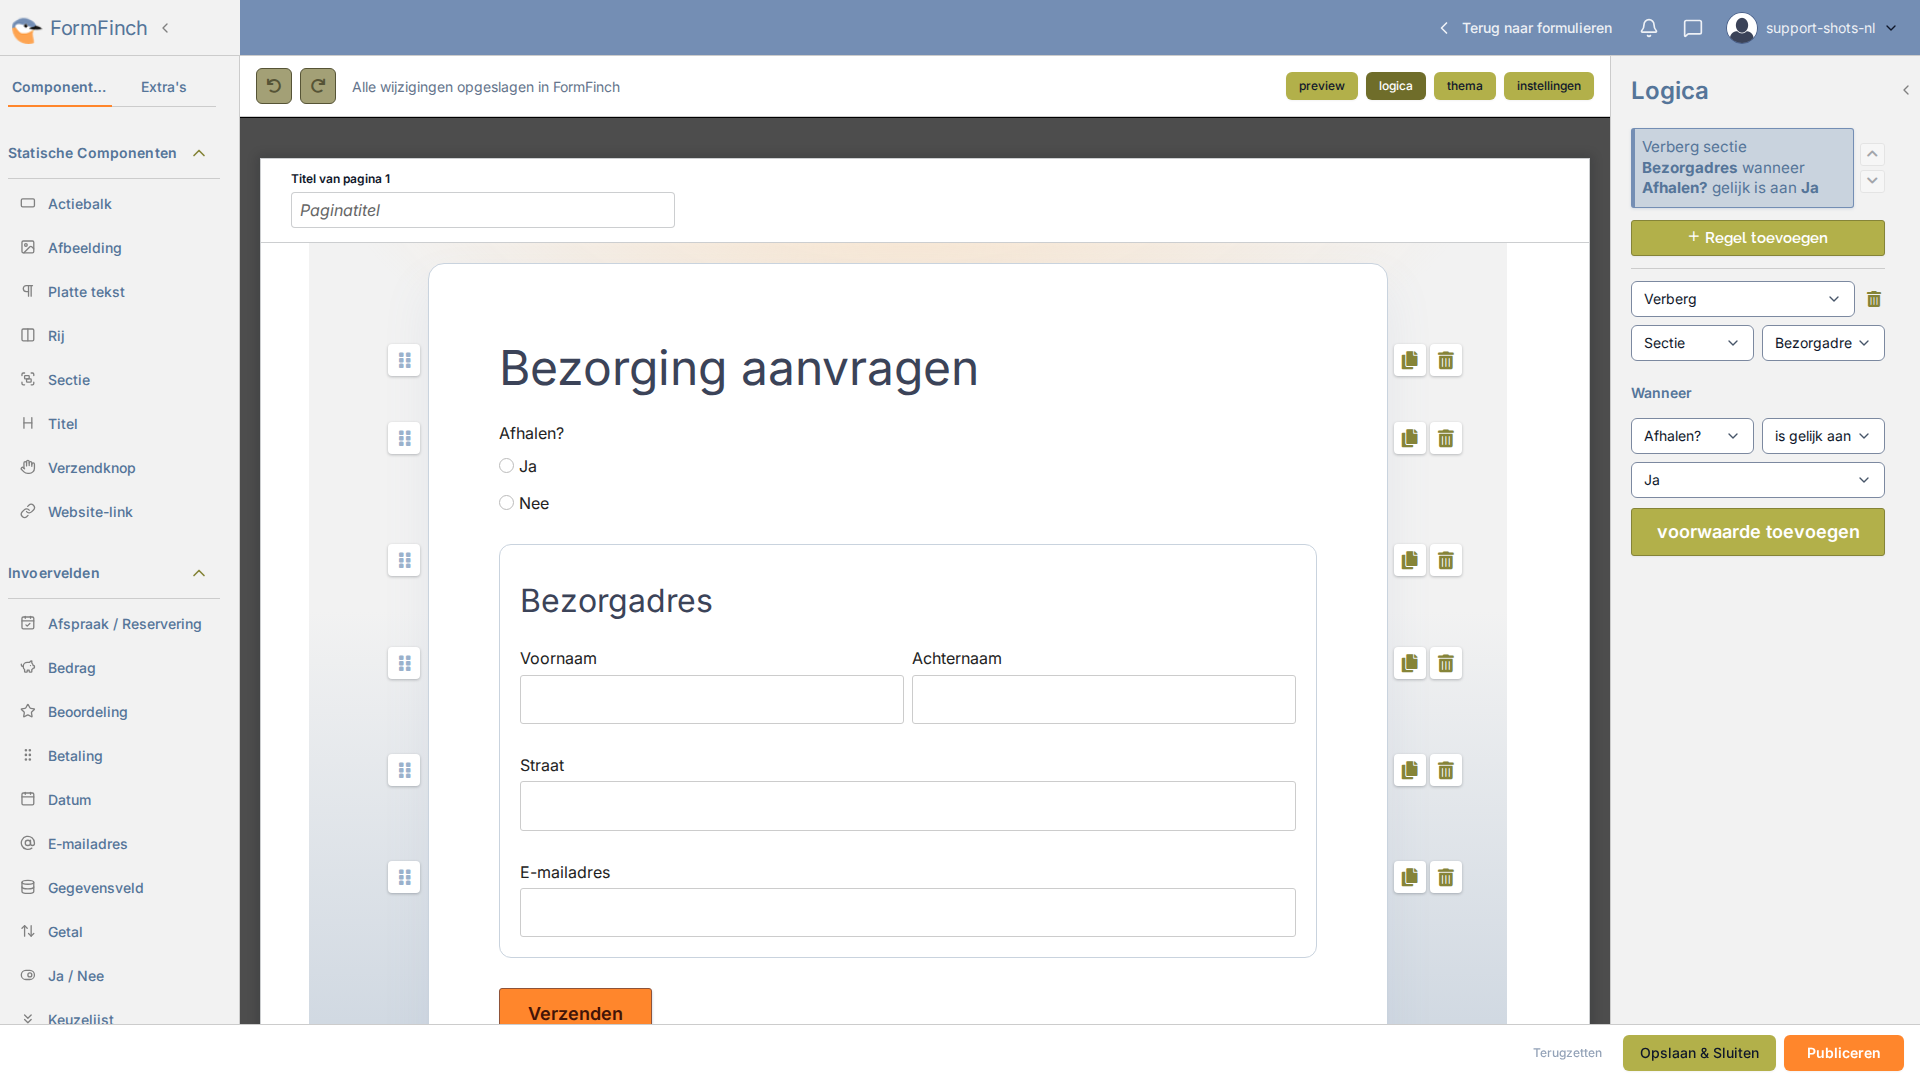Screen dimensions: 1920x1080
Task: Go back via Terug naar formulieren
Action: click(1526, 28)
